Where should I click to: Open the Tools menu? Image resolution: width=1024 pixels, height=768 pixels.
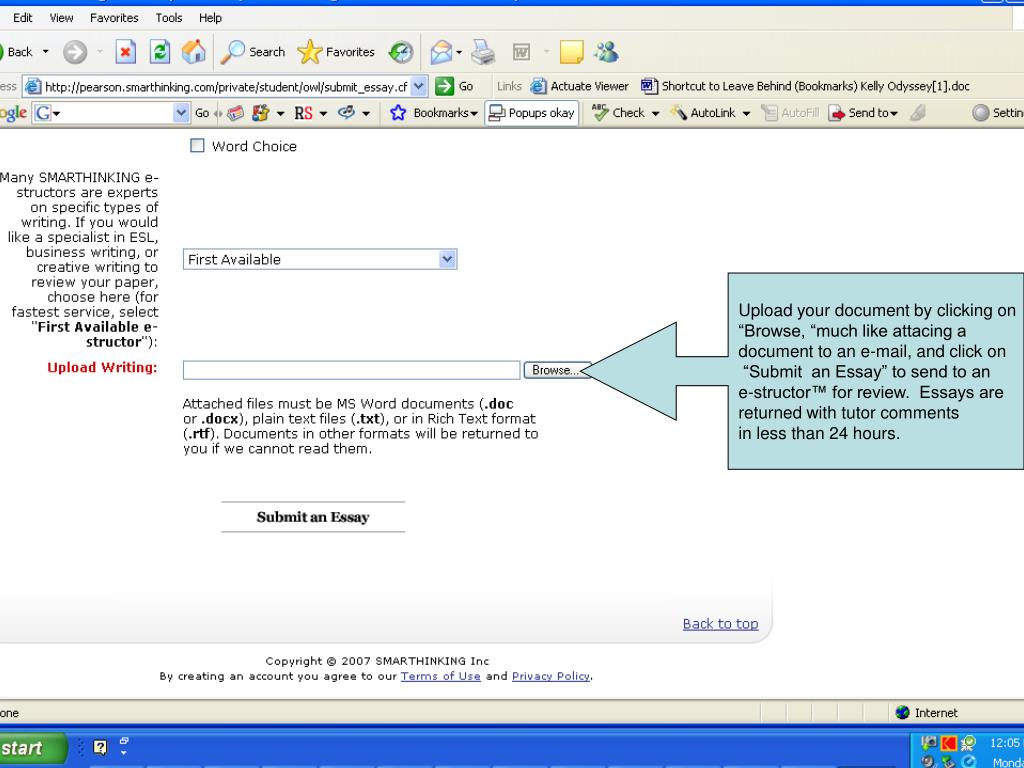pos(168,18)
